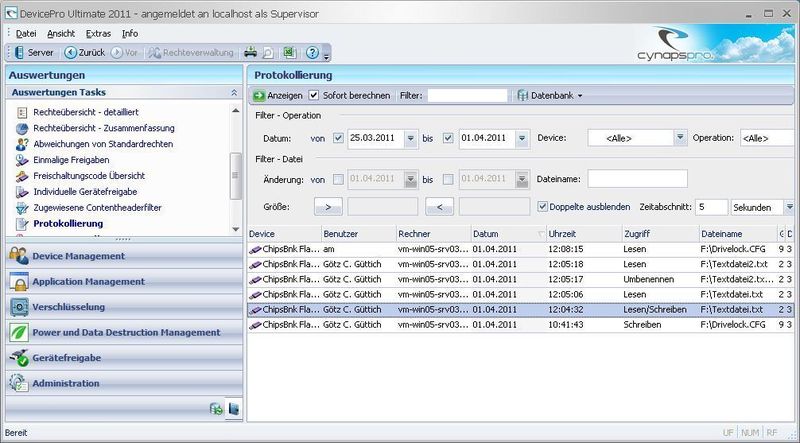Image resolution: width=800 pixels, height=443 pixels.
Task: Click Freischaltungscode Übersicht icon
Action: coord(22,176)
